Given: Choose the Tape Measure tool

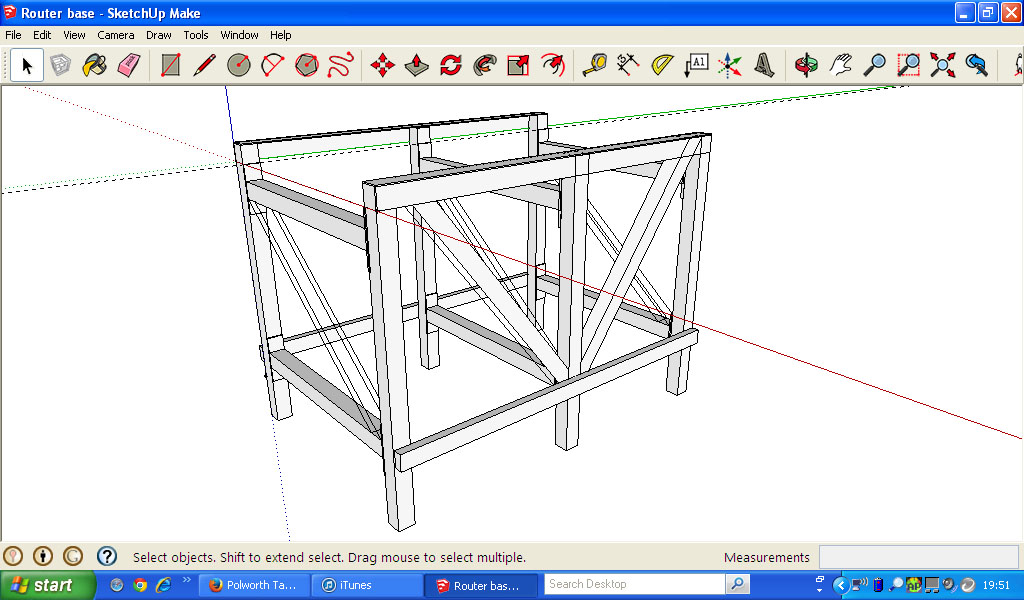Looking at the screenshot, I should click(595, 66).
